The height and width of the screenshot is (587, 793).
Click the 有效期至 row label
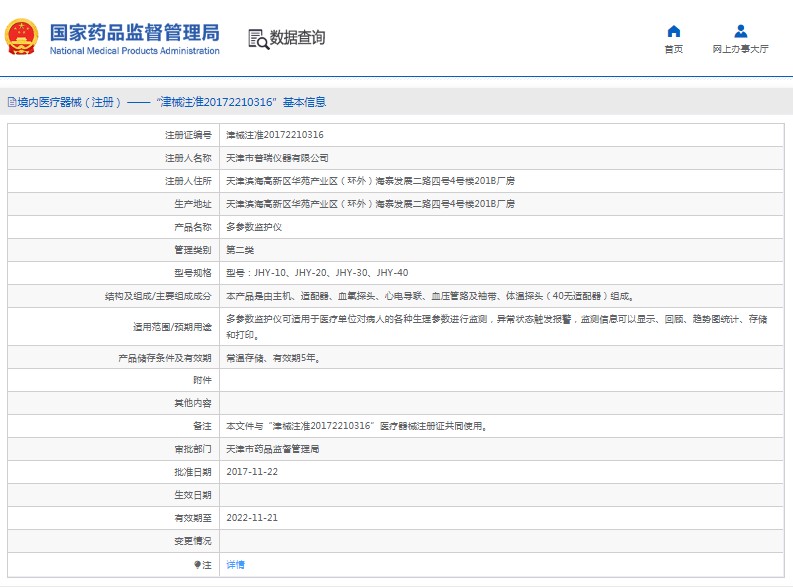tap(193, 518)
